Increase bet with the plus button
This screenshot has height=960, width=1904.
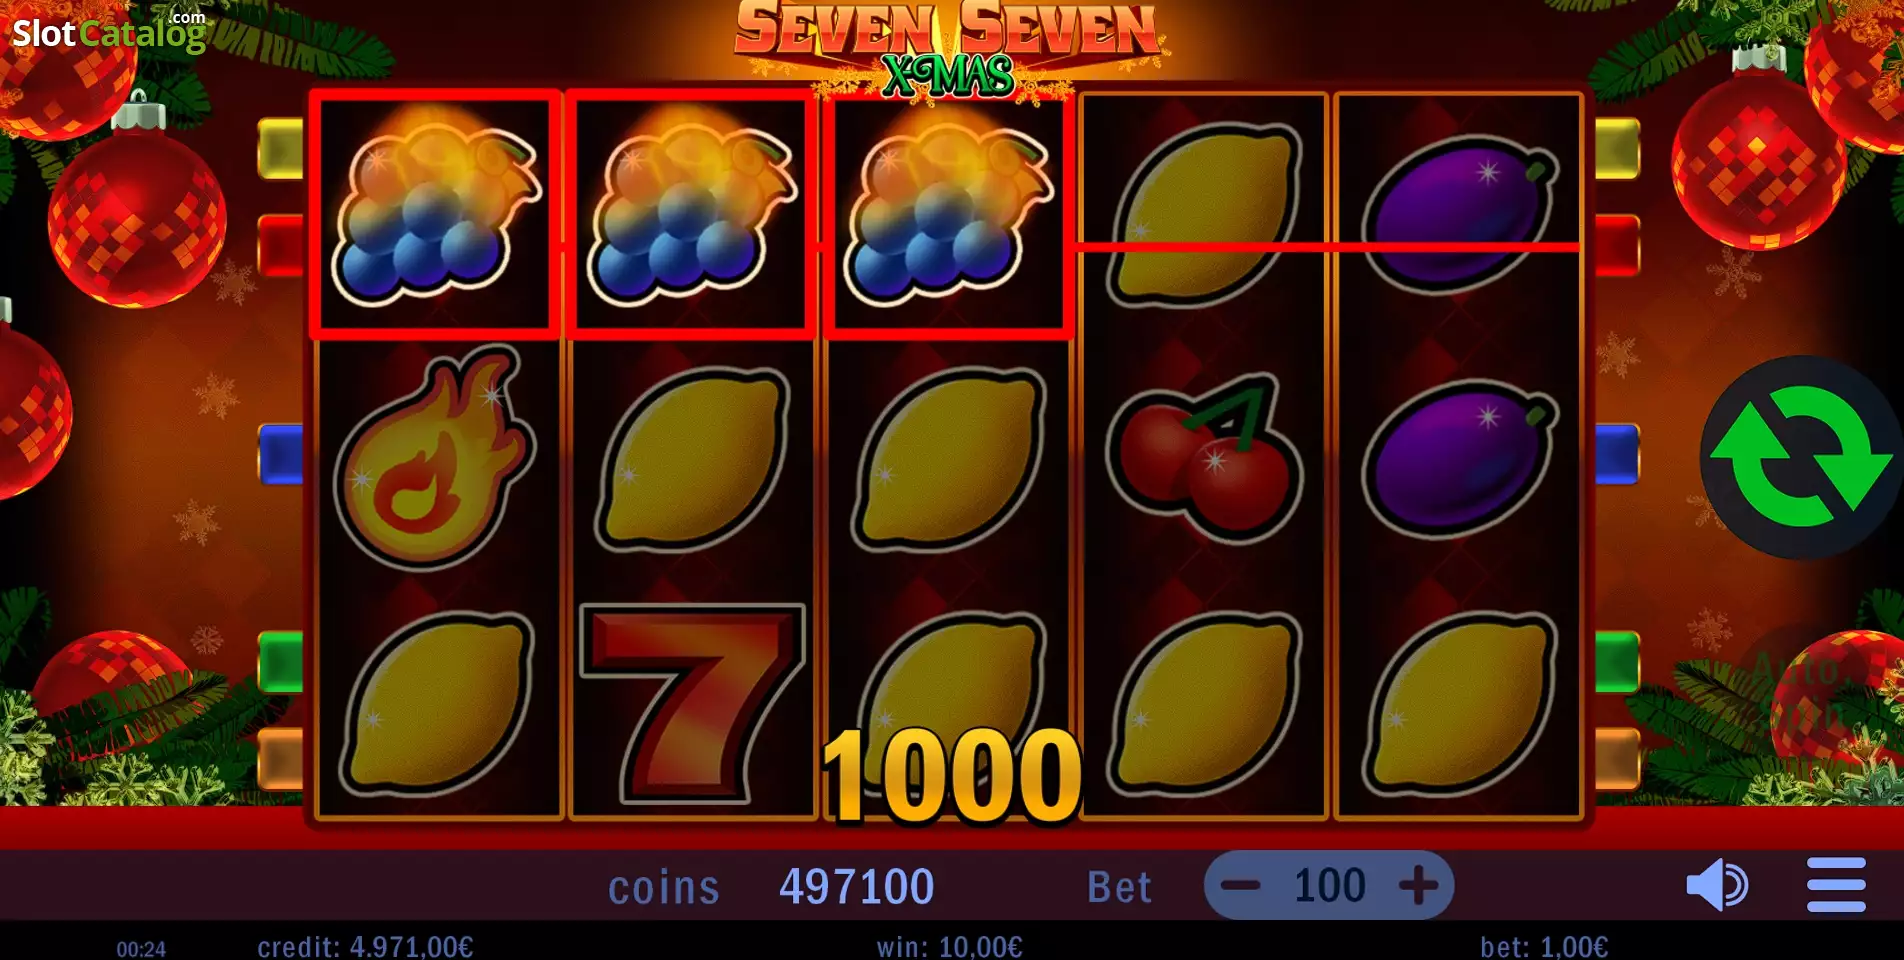click(x=1418, y=885)
